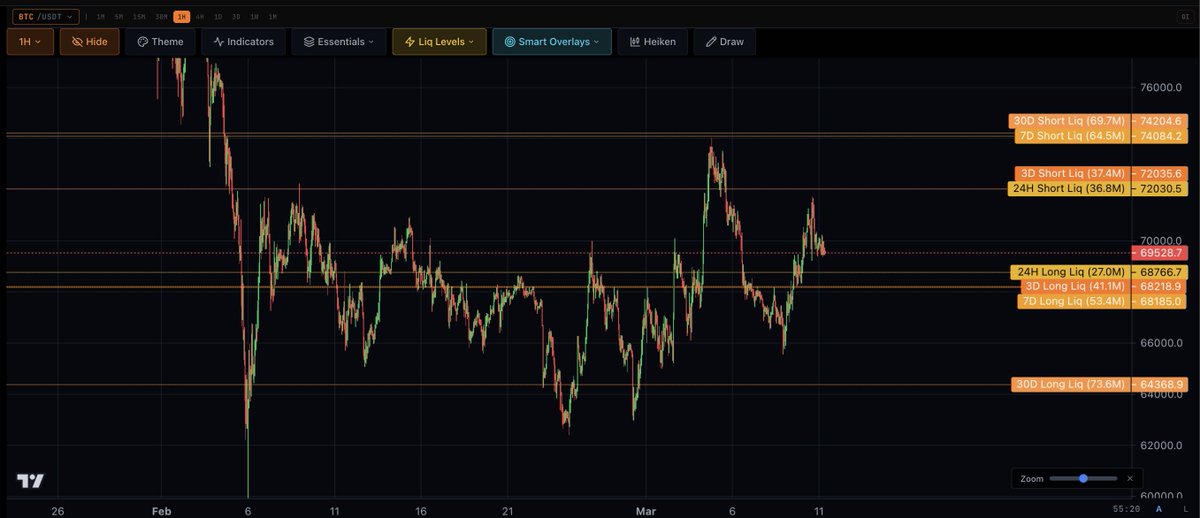Switch to the 3D timeframe

coord(236,17)
